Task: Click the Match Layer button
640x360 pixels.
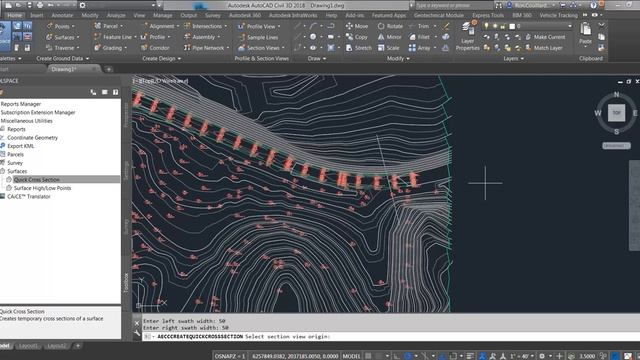Action: tap(544, 48)
